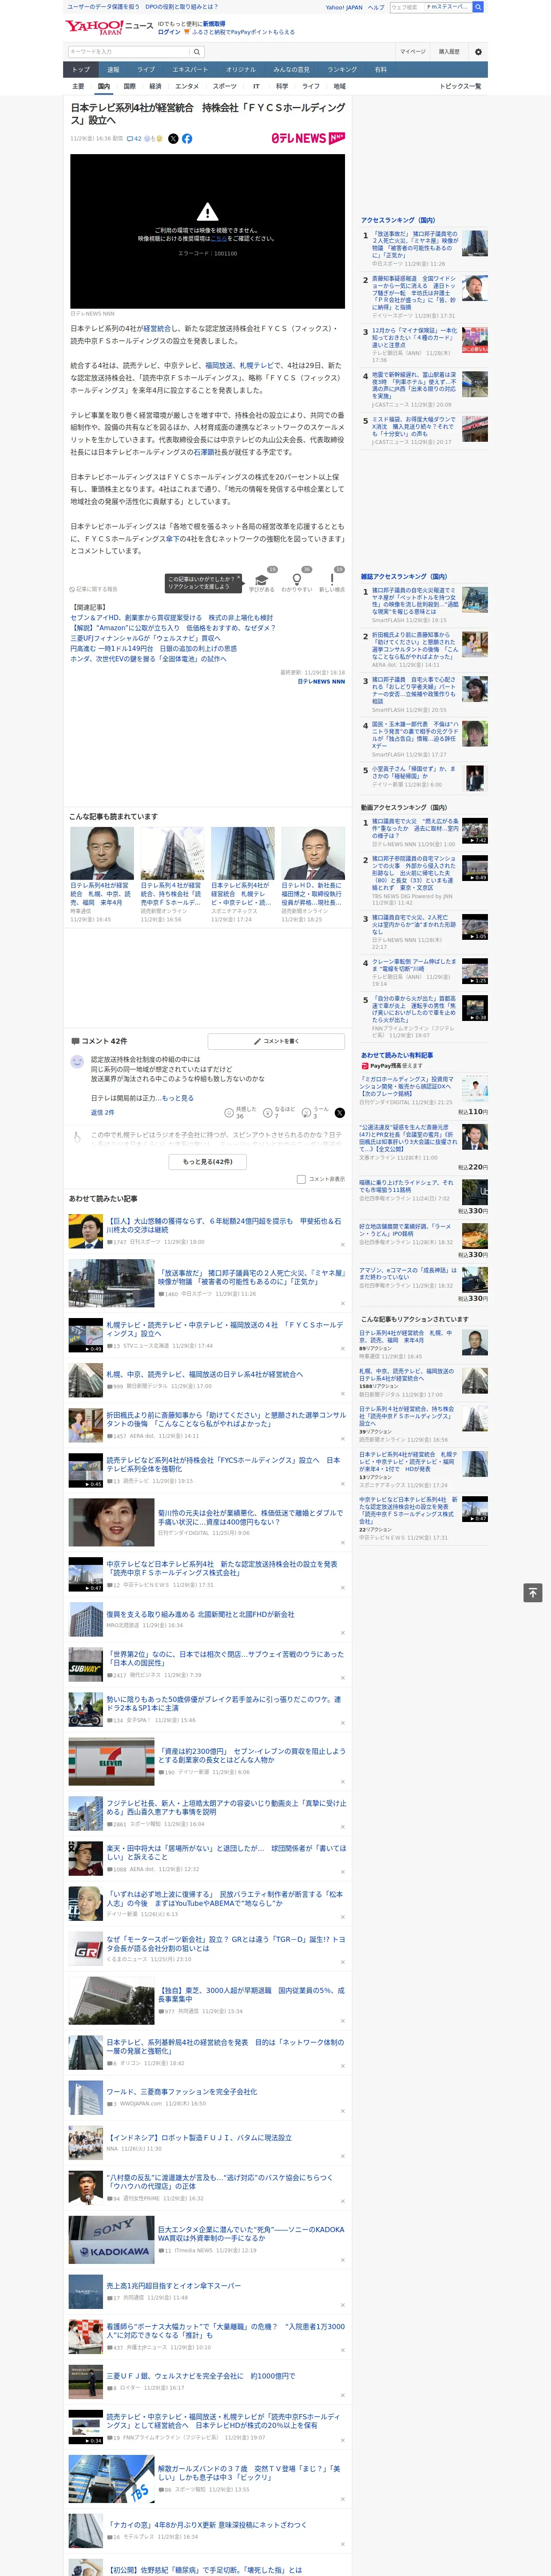551x2576 pixels.
Task: Share the article on Facebook
Action: (x=187, y=139)
